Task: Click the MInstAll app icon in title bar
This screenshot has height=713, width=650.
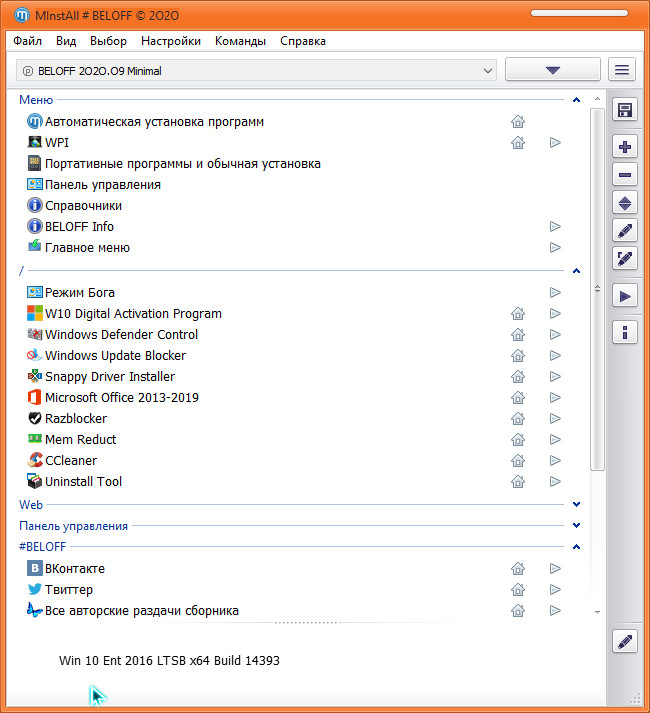Action: coord(21,15)
